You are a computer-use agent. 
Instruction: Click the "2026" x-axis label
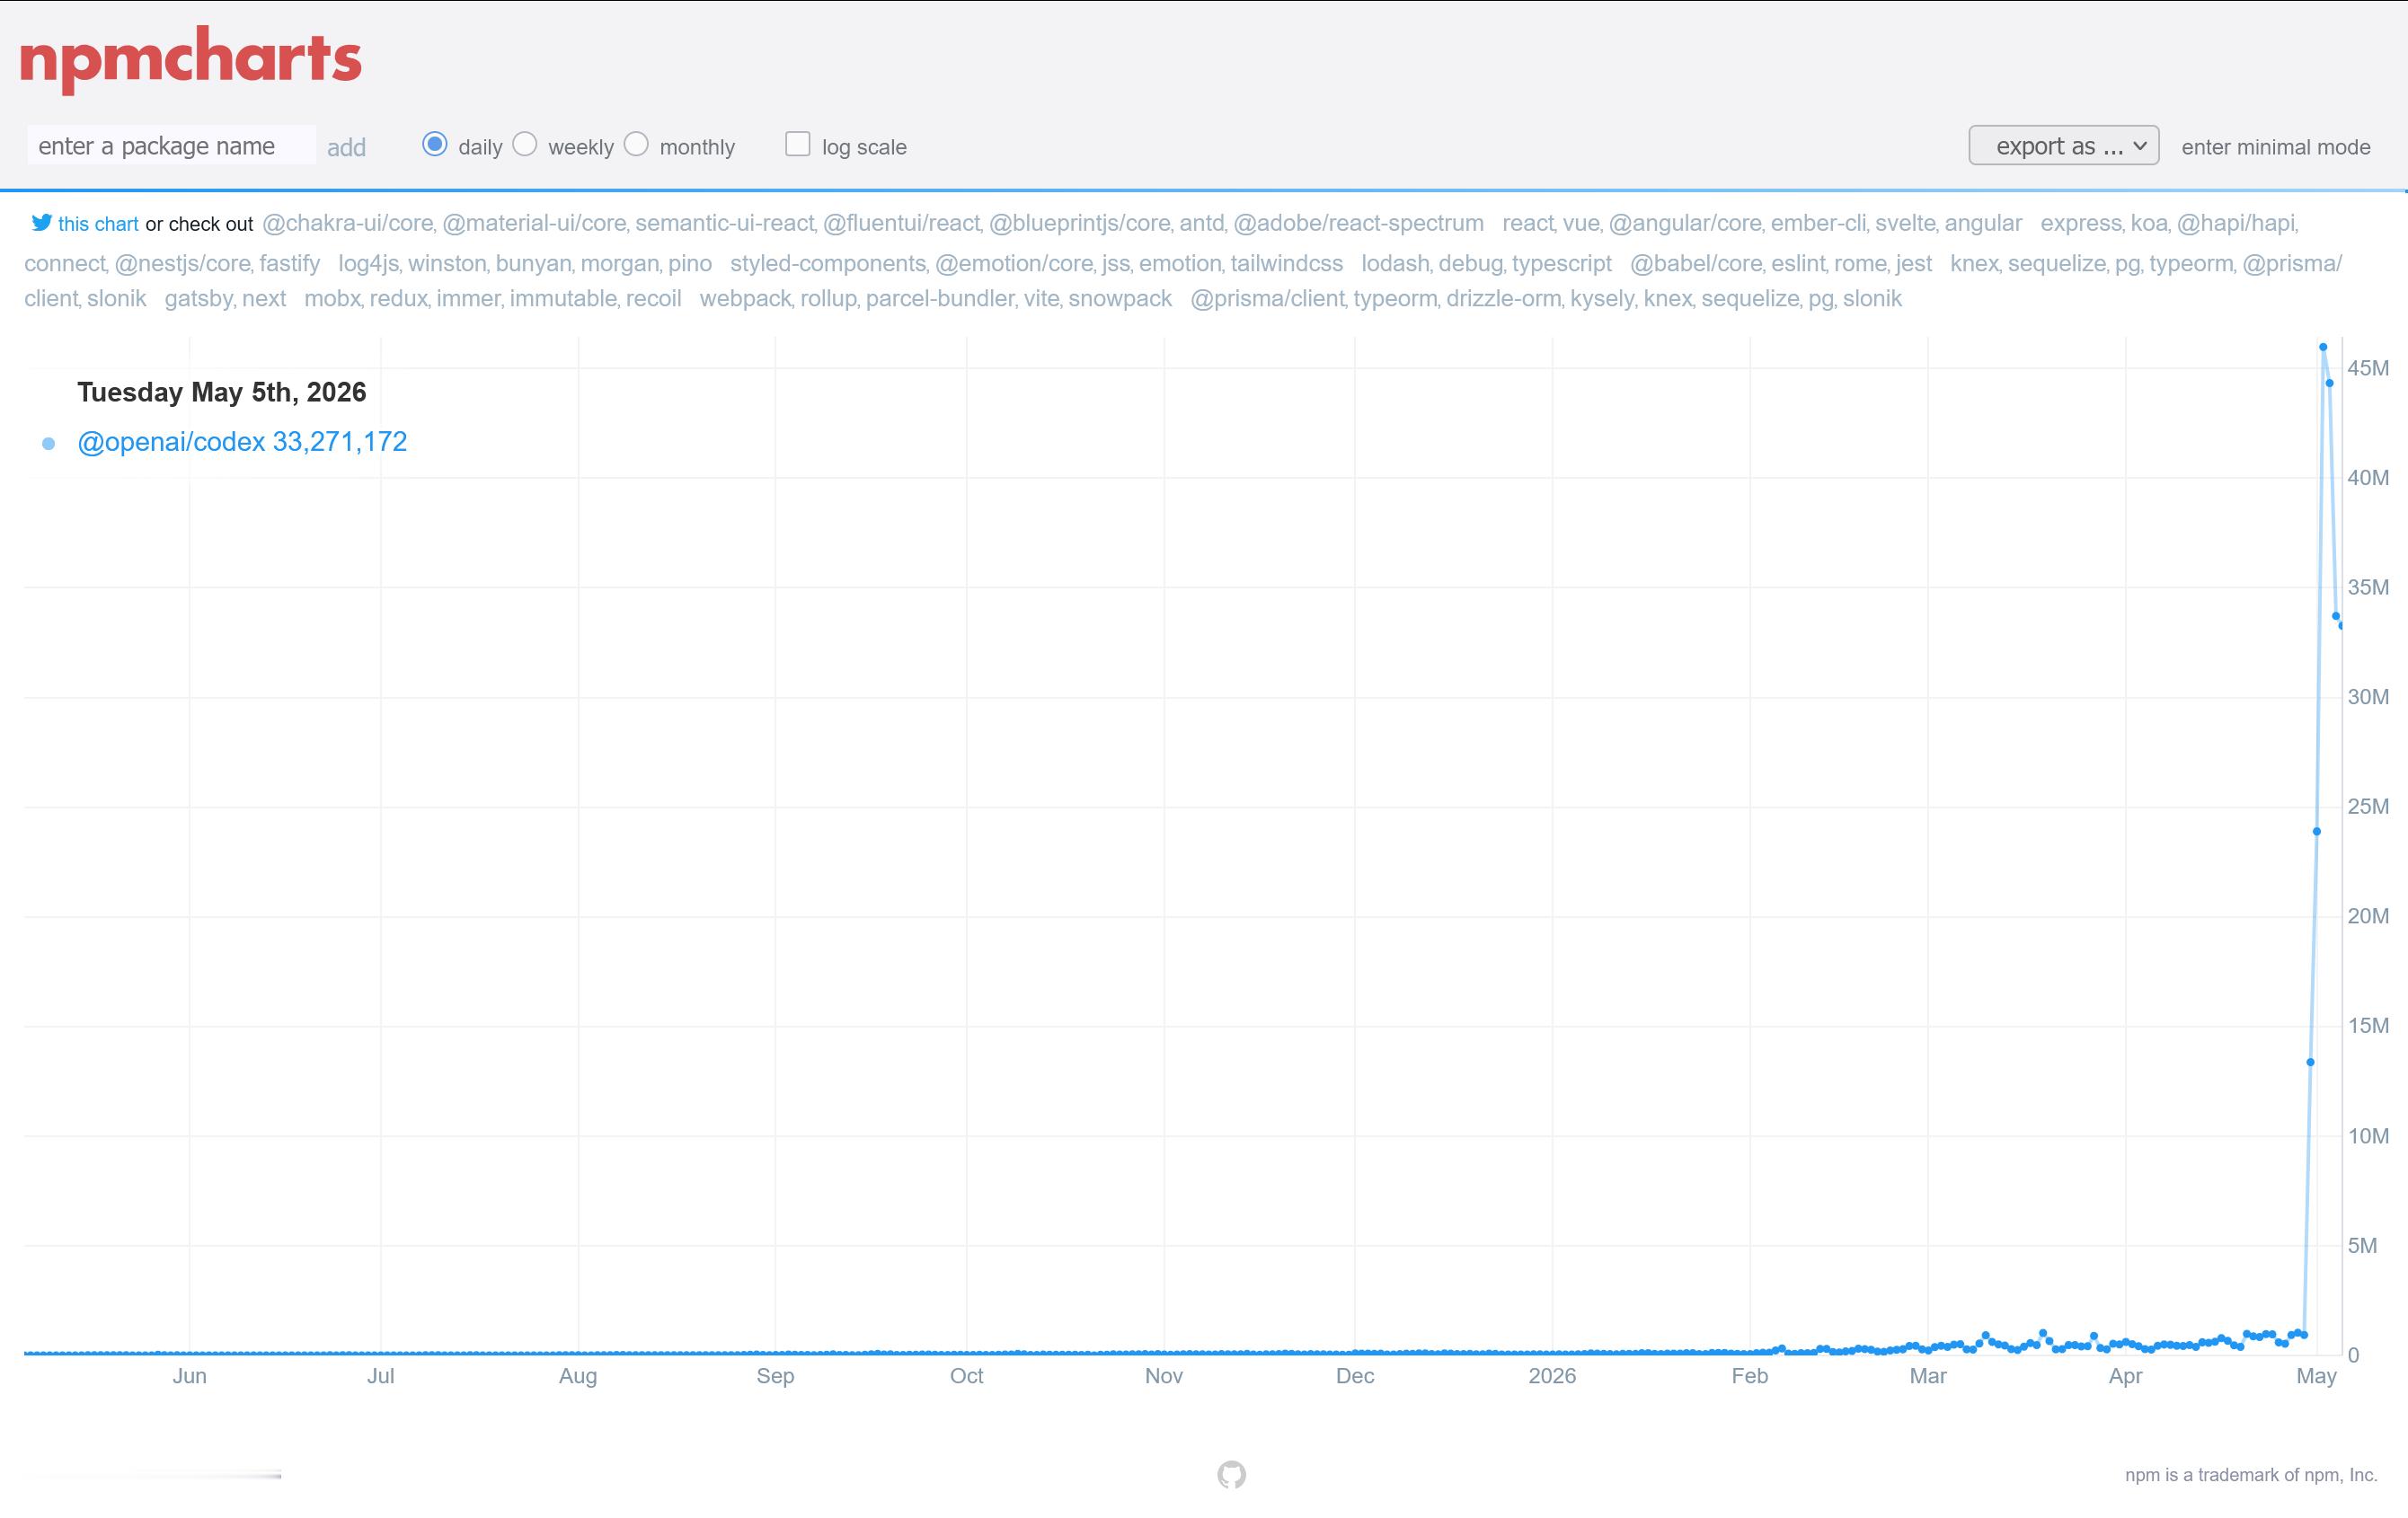(x=1552, y=1376)
